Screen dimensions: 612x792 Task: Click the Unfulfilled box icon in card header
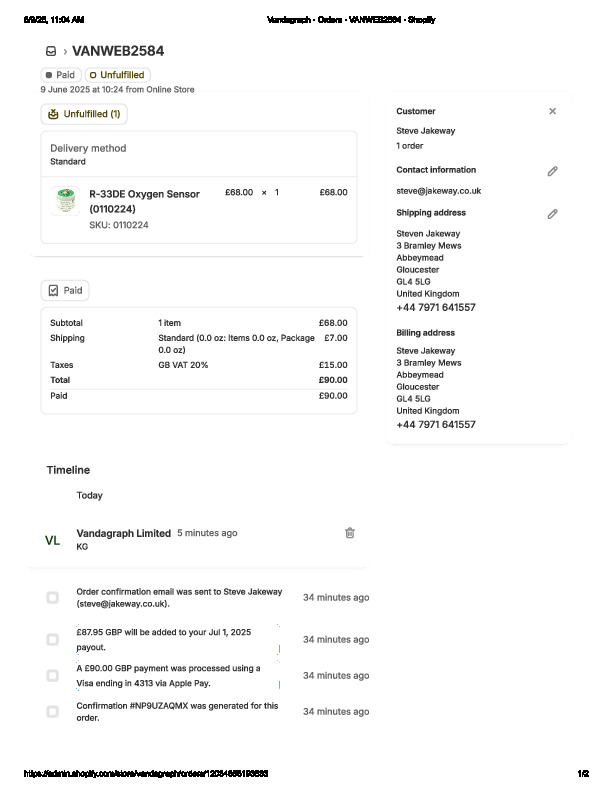point(53,115)
